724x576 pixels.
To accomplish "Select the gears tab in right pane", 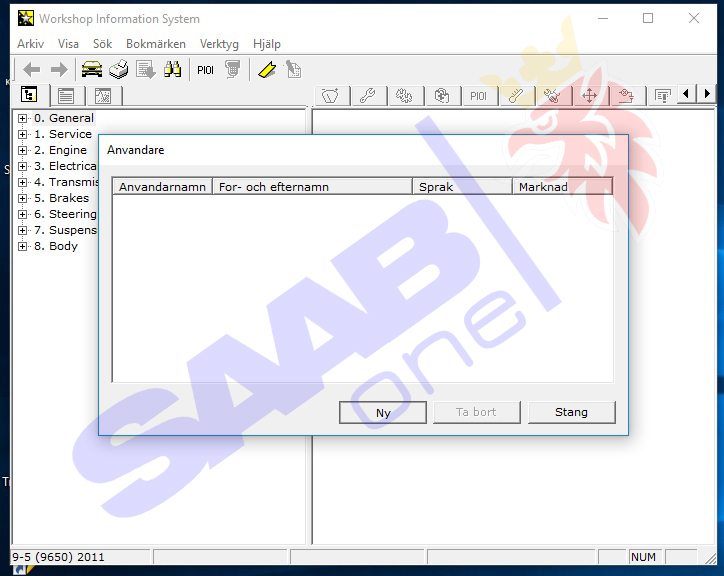I will tap(404, 95).
